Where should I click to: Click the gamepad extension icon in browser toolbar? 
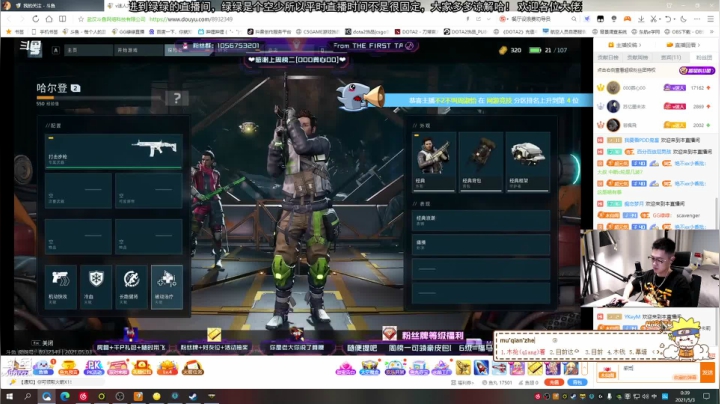tap(627, 19)
